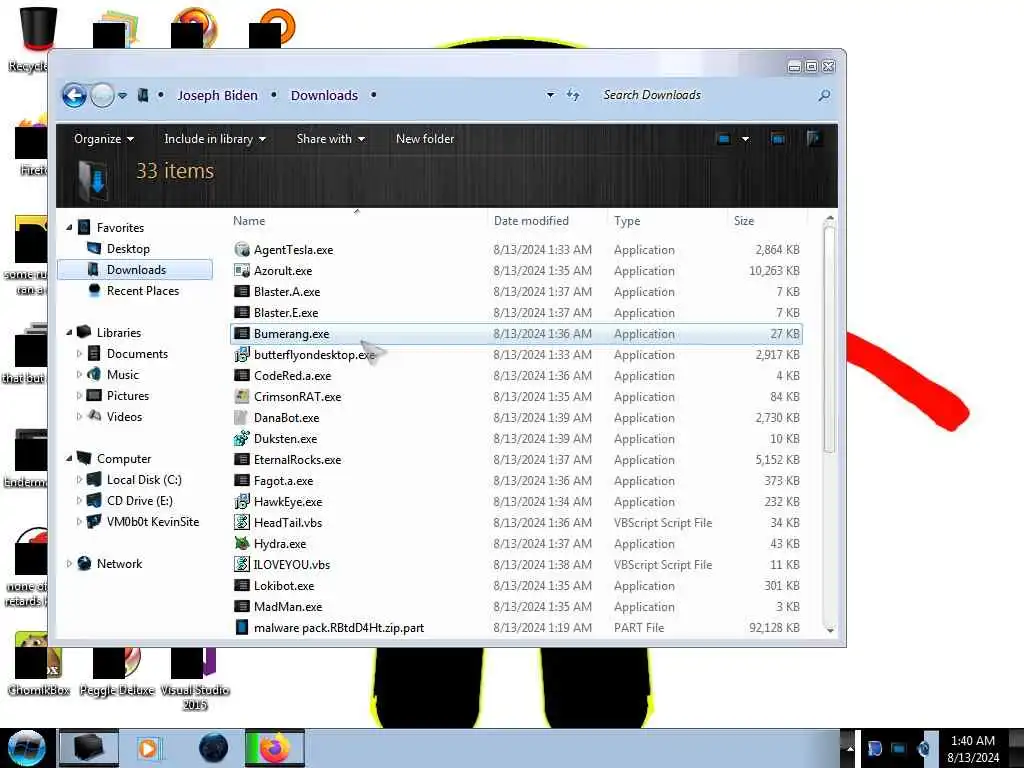Select CD Drive (E:) in sidebar
The height and width of the screenshot is (768, 1024).
pos(139,500)
